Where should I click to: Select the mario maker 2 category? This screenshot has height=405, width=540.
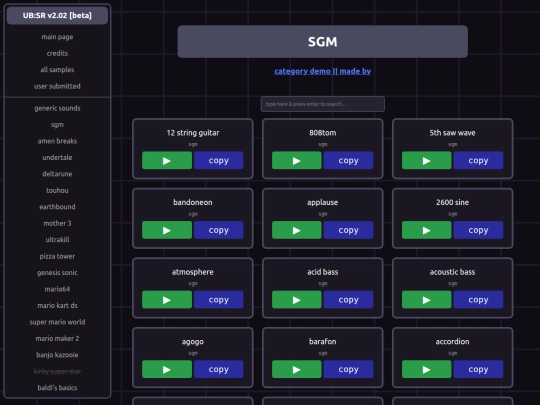tap(57, 339)
